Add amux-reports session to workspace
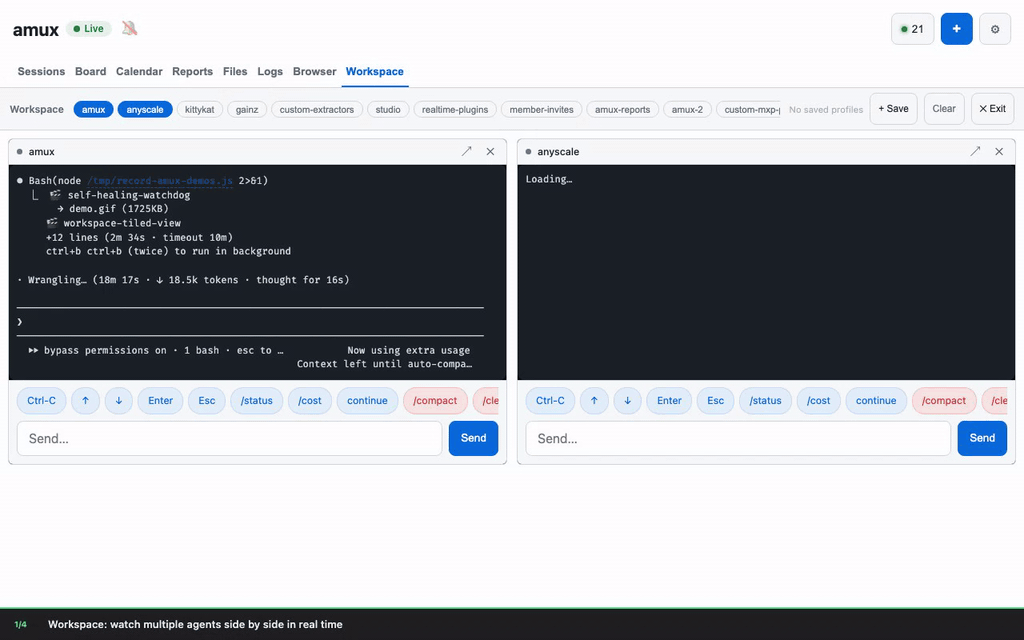This screenshot has height=640, width=1024. pyautogui.click(x=622, y=109)
